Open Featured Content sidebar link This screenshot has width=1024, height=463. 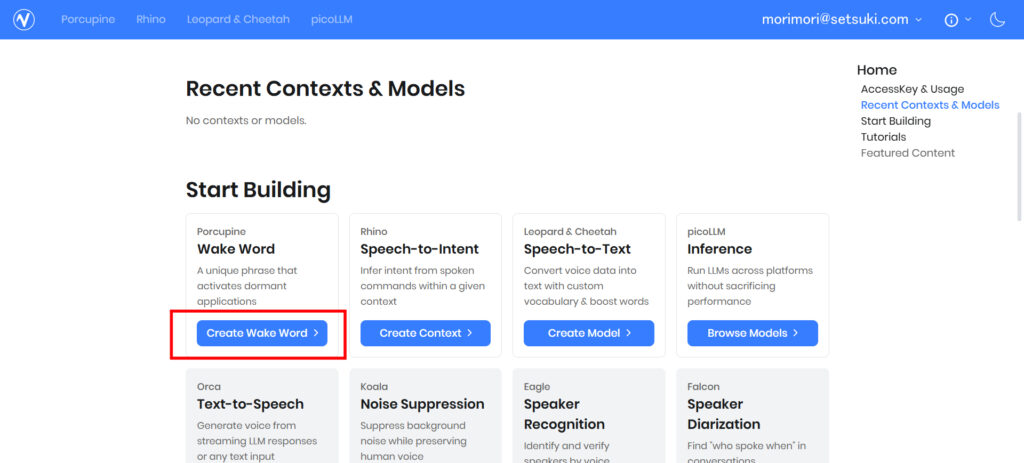[908, 153]
